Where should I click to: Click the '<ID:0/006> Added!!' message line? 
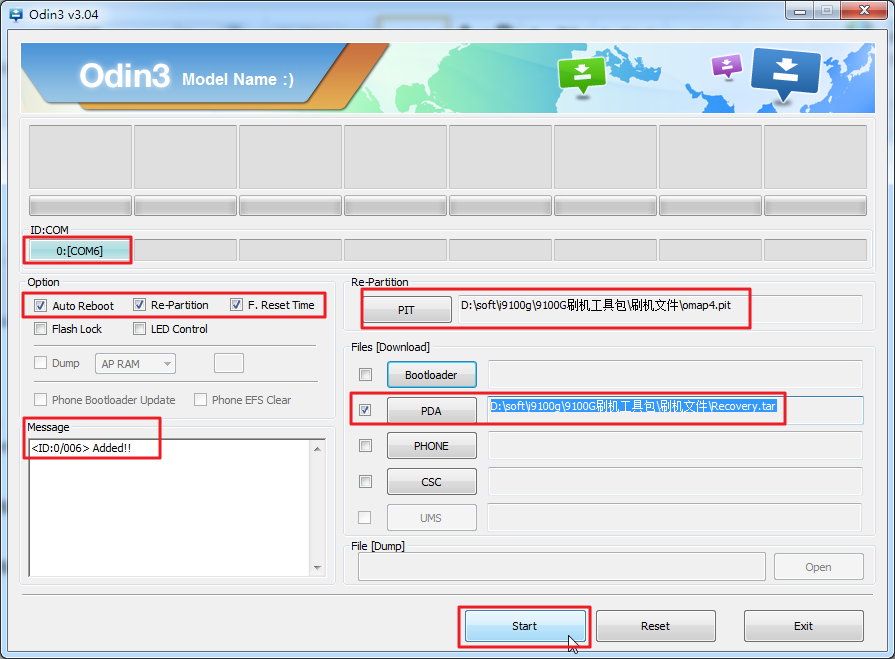point(81,448)
